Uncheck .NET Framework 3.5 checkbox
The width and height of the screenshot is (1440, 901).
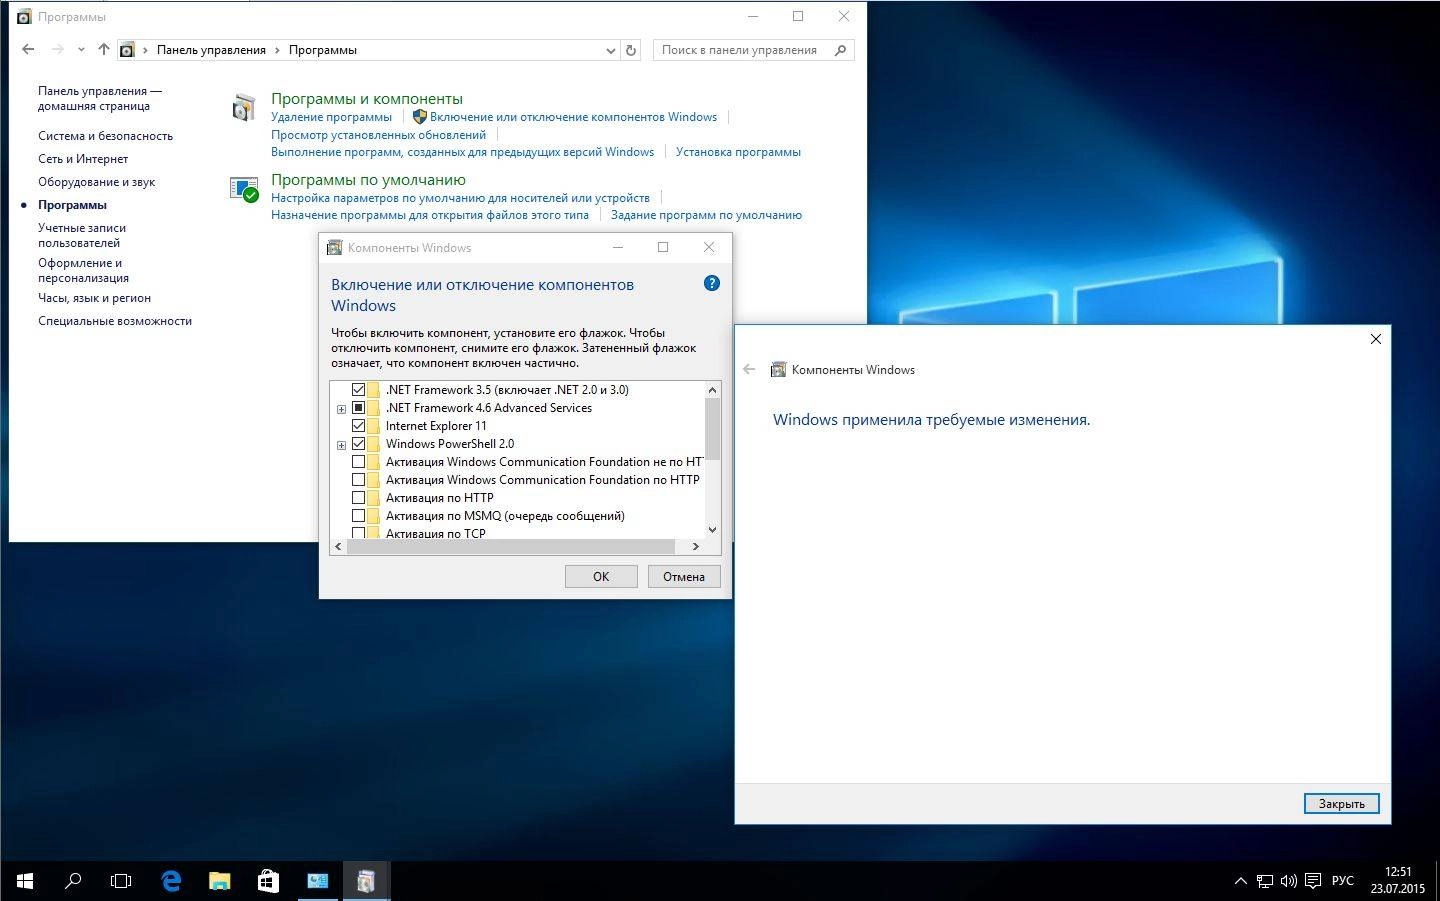358,390
